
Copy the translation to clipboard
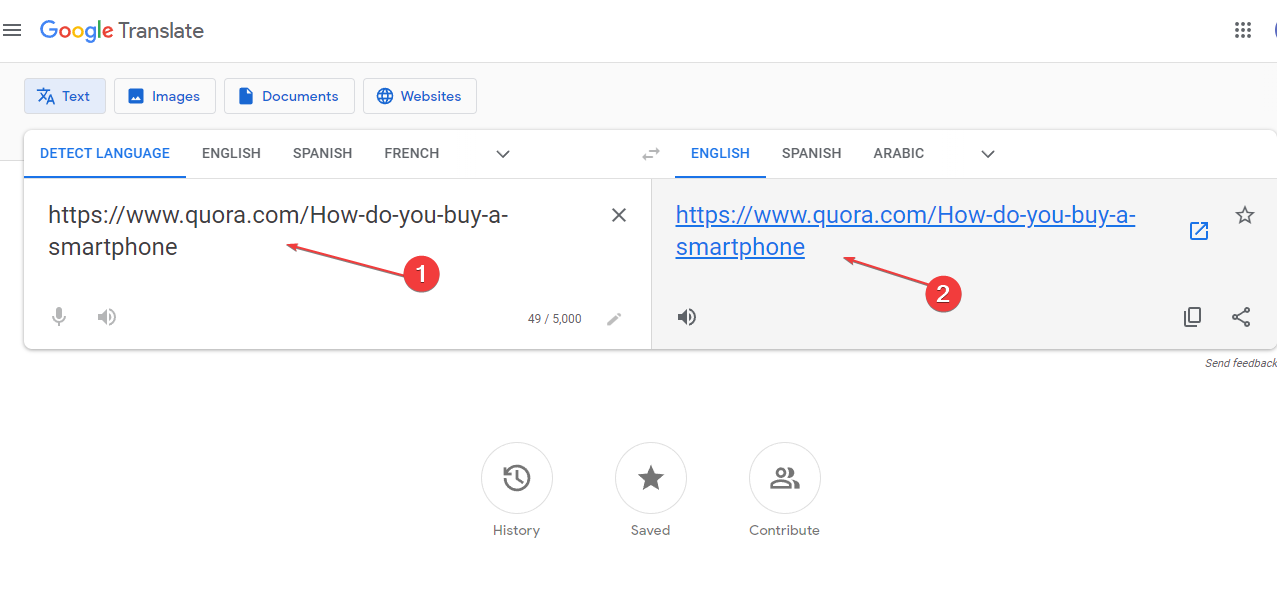point(1192,317)
